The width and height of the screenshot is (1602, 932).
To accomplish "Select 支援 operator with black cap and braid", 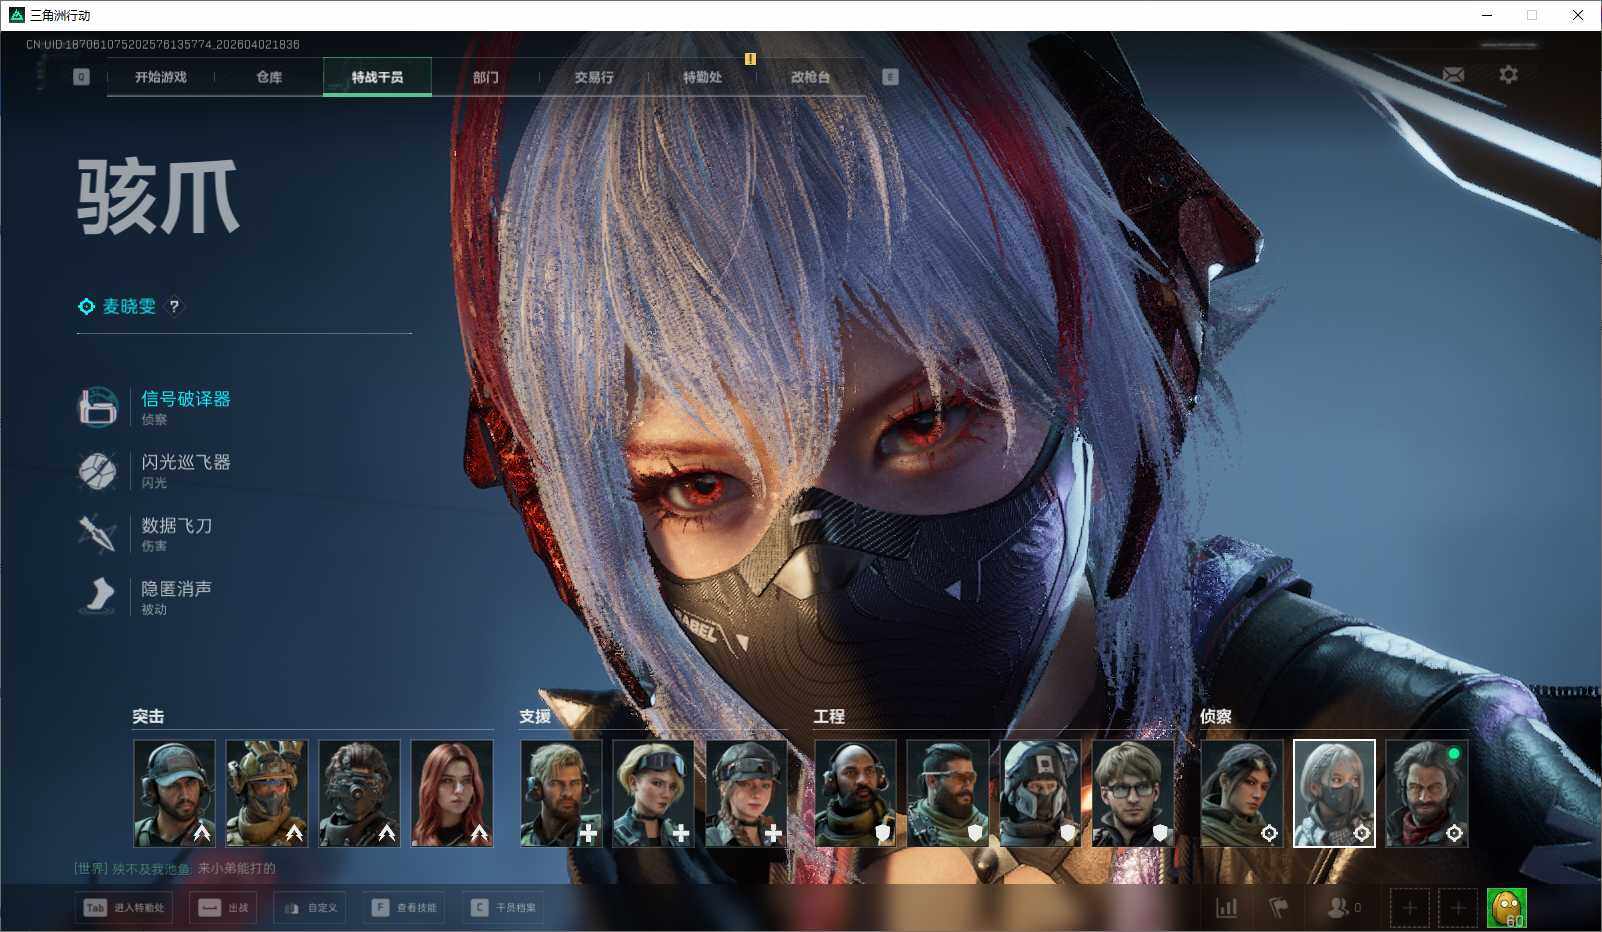I will pyautogui.click(x=746, y=793).
